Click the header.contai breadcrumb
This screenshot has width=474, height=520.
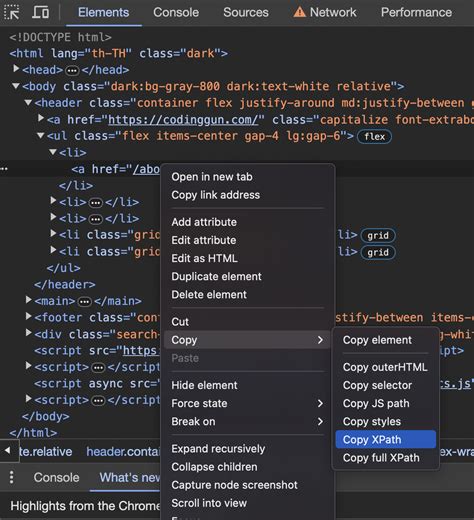123,451
